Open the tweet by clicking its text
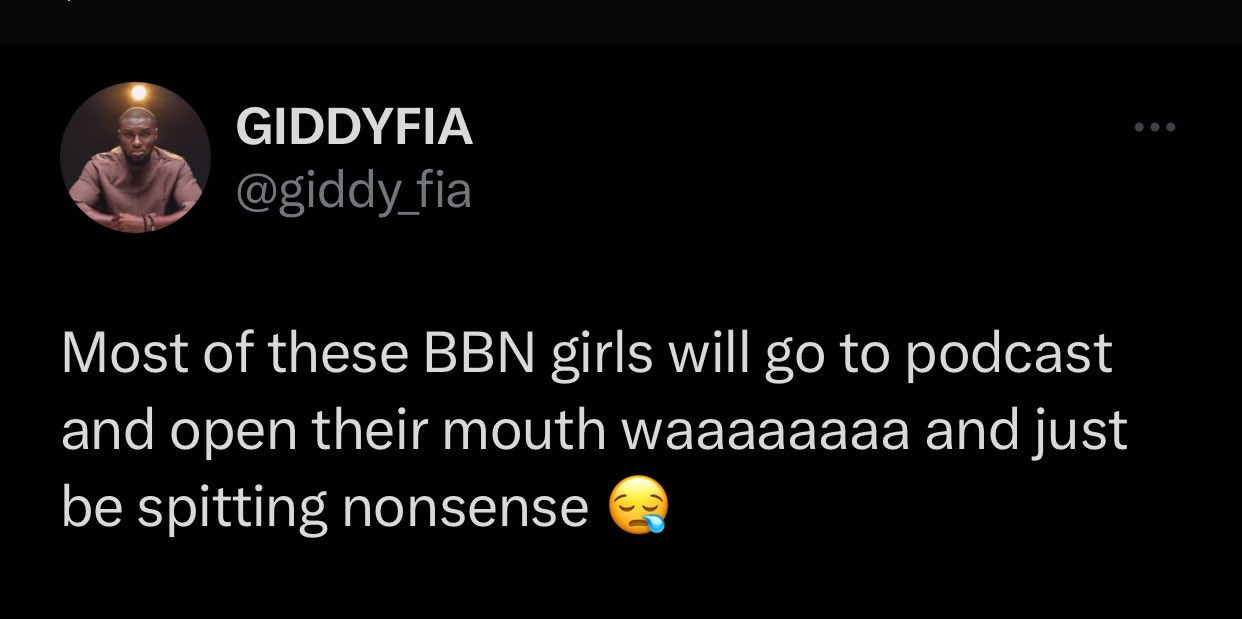 pyautogui.click(x=594, y=431)
